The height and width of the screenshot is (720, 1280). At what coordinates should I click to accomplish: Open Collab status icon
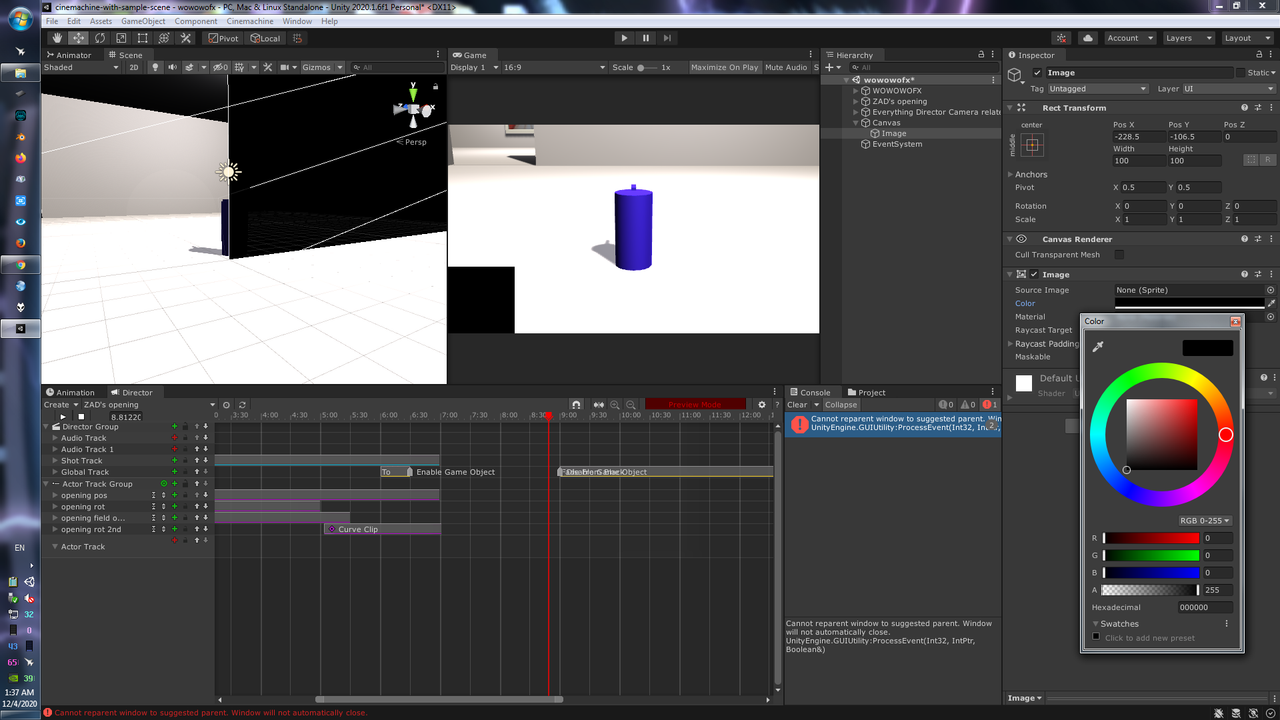1059,38
